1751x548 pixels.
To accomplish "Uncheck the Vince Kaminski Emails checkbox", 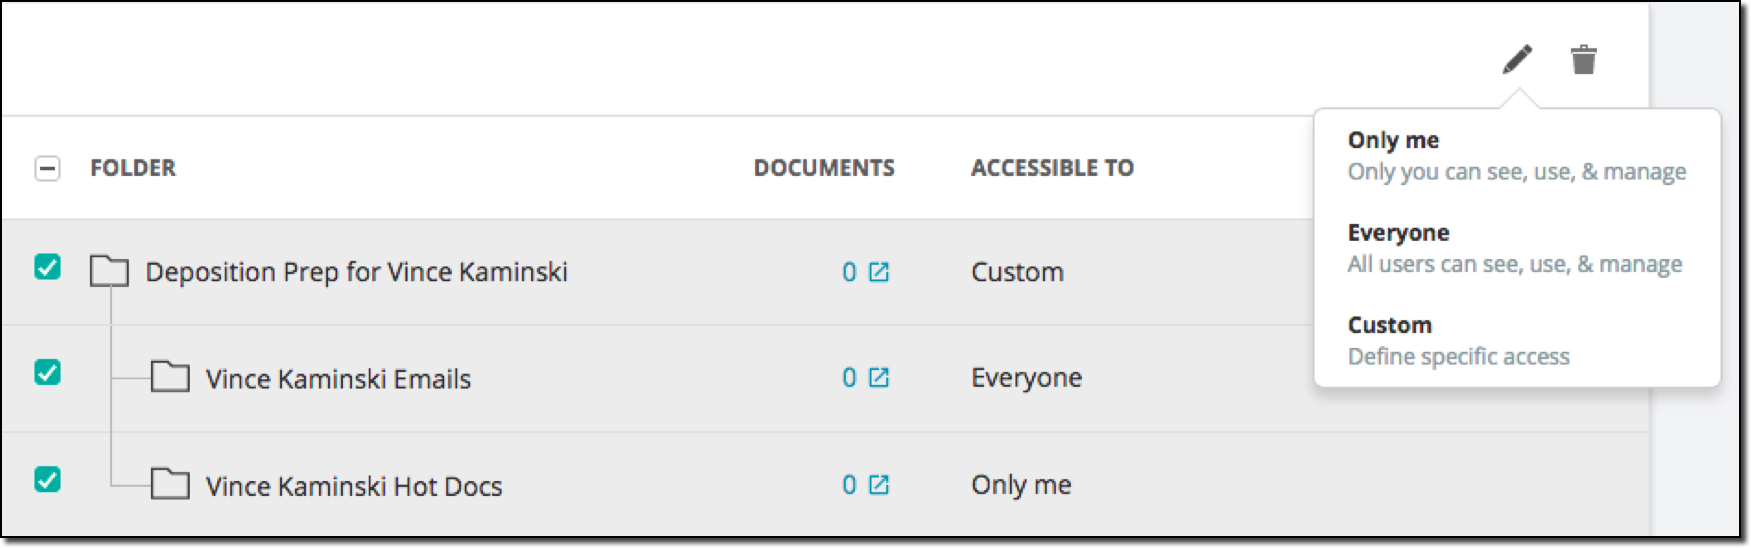I will [47, 372].
